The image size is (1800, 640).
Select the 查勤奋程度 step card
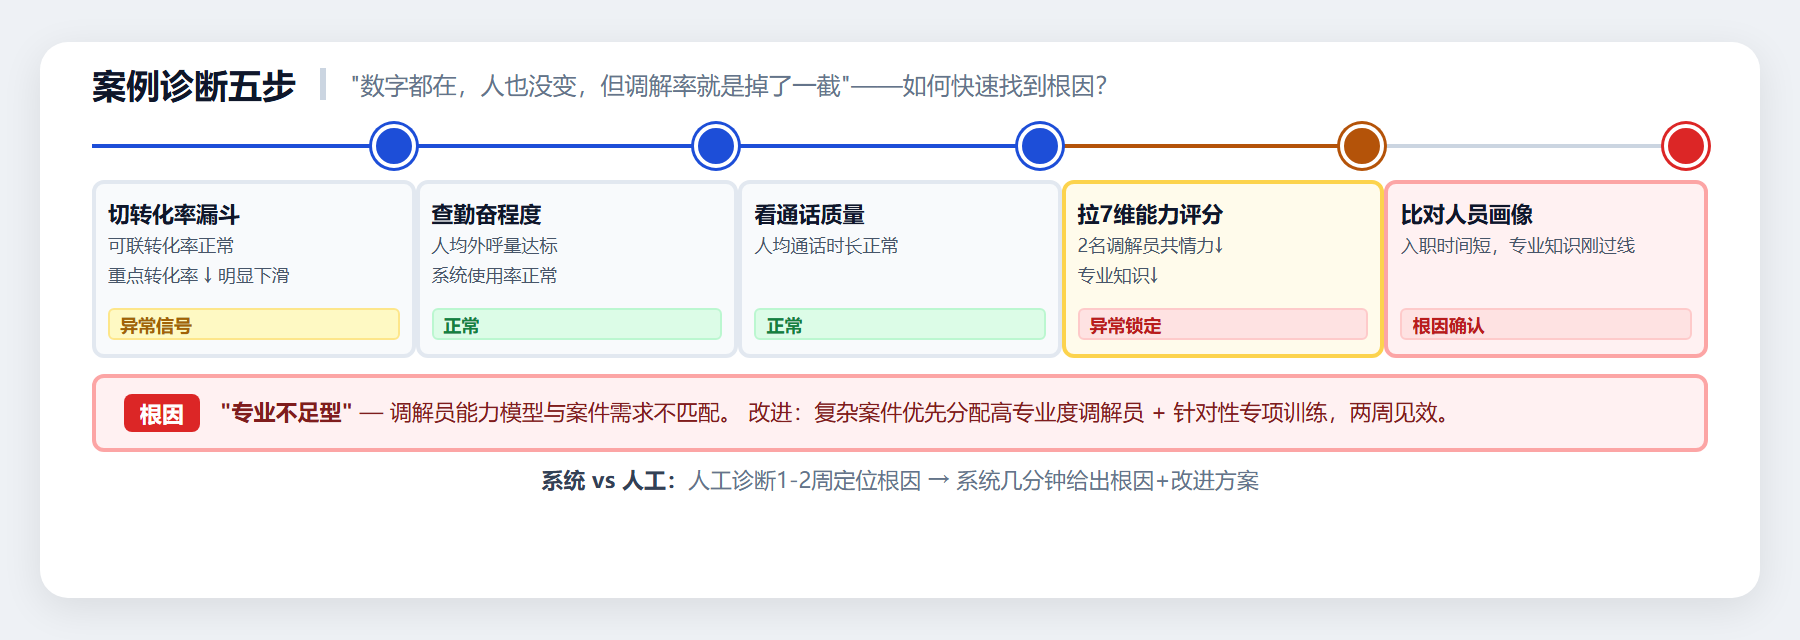(576, 268)
